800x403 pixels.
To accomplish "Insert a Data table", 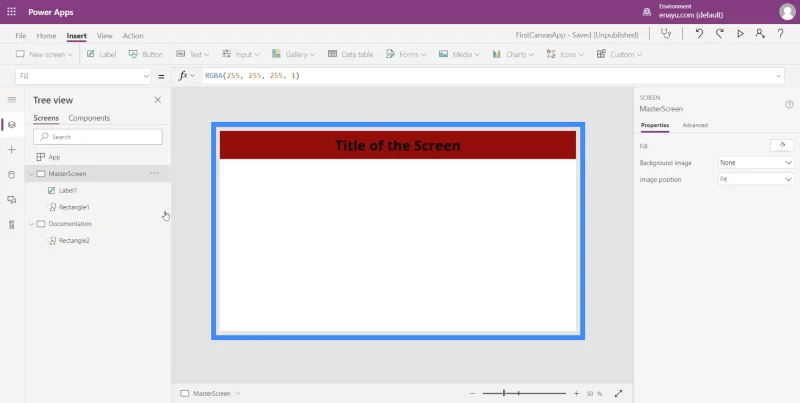I will (350, 54).
